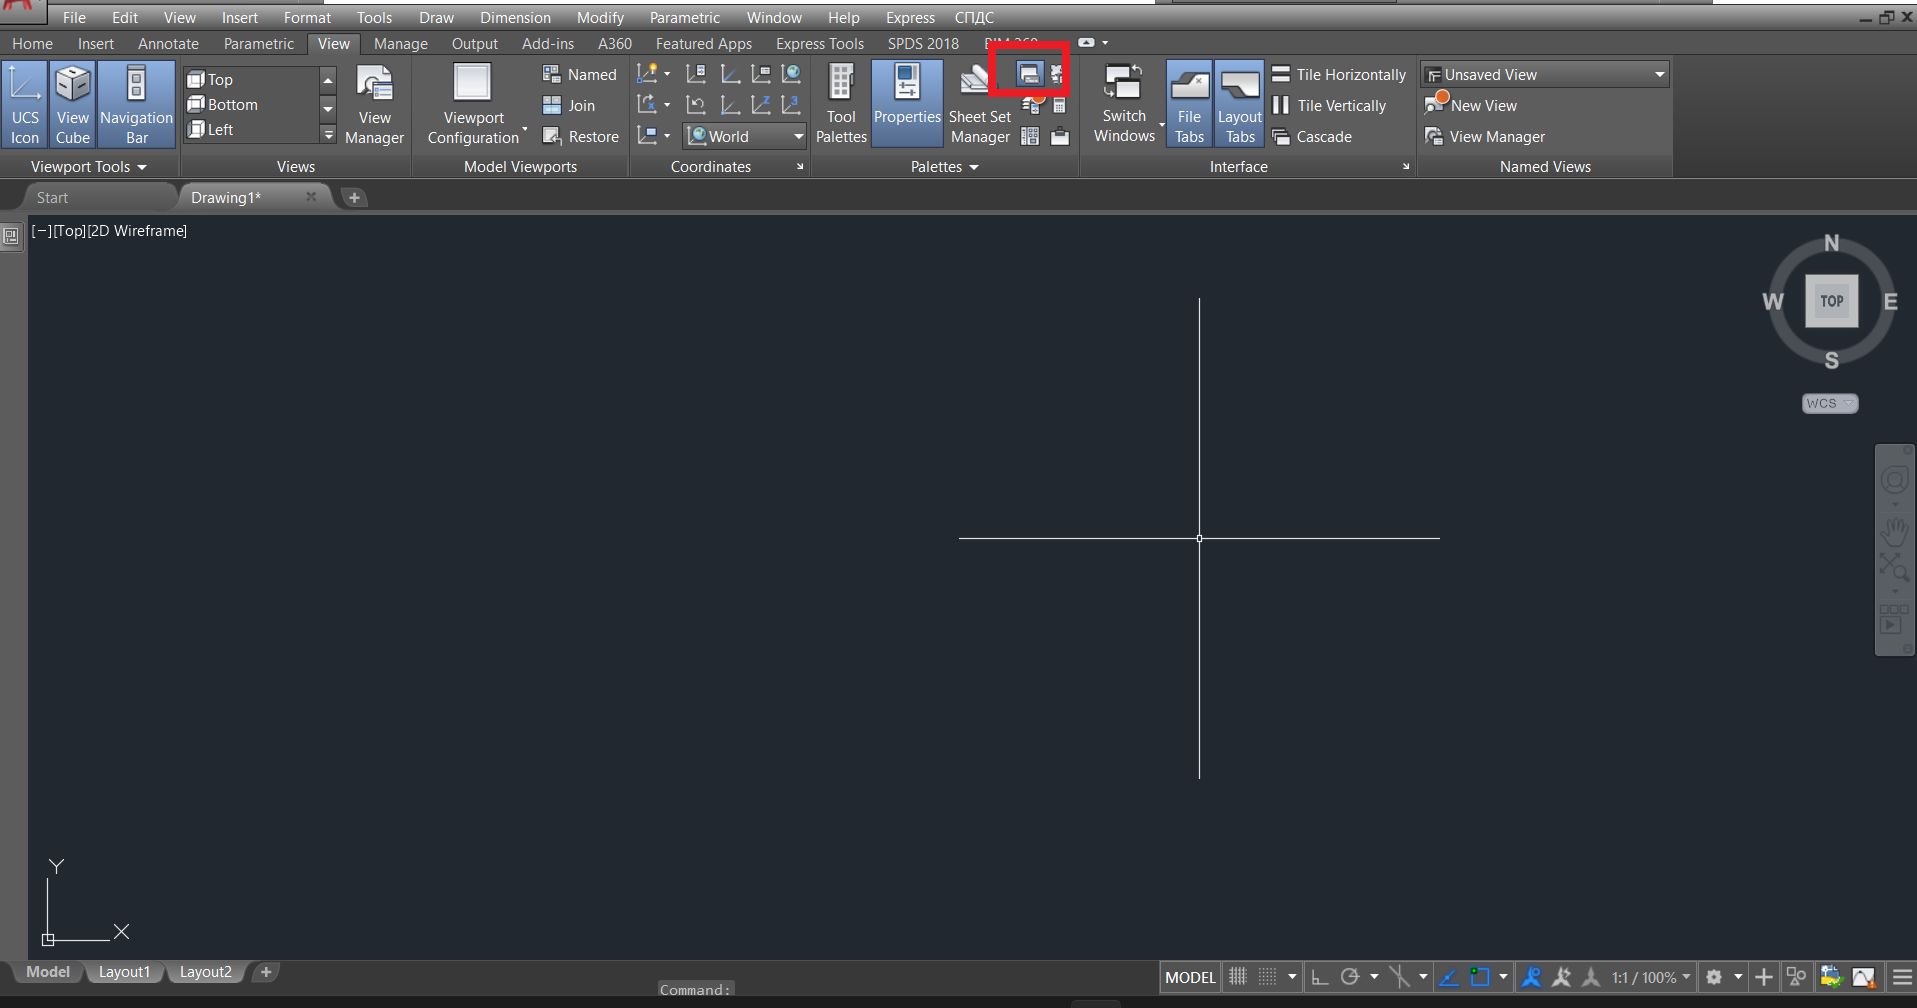Click Tile Horizontally button
Screen dimensions: 1917x1008
pos(1339,75)
